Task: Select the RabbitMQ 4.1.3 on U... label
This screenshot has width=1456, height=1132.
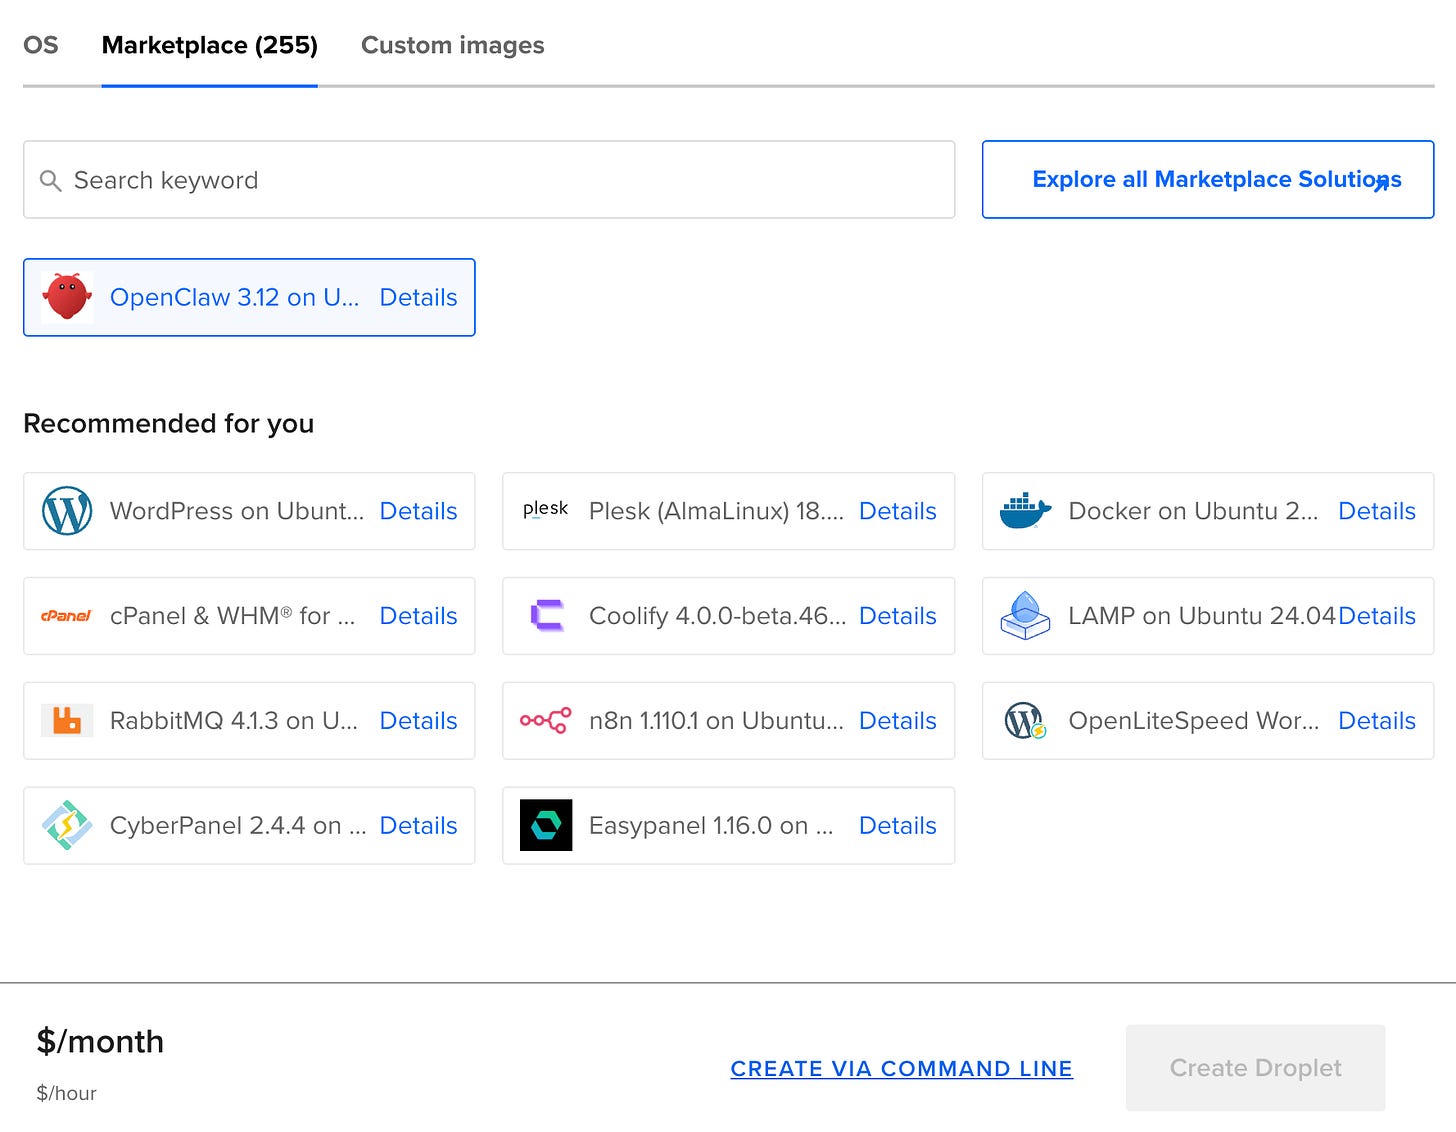Action: (x=234, y=721)
